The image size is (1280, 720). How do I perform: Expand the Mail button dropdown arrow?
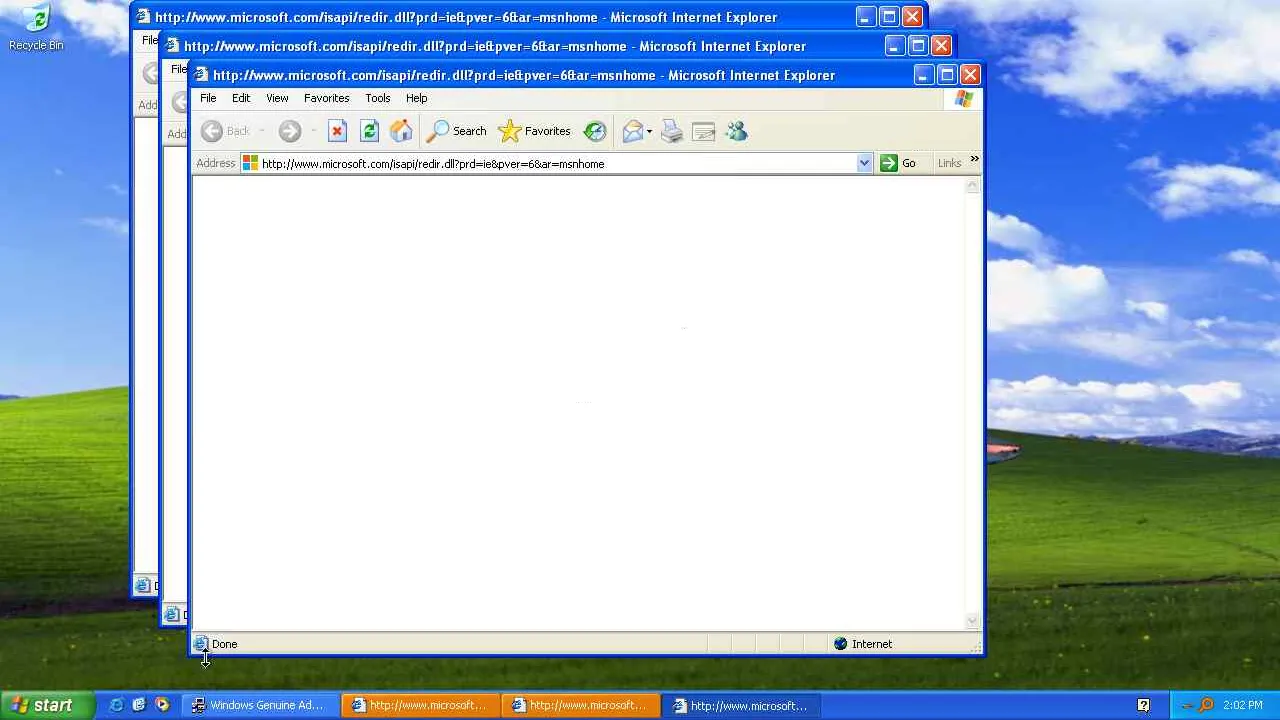pyautogui.click(x=649, y=131)
